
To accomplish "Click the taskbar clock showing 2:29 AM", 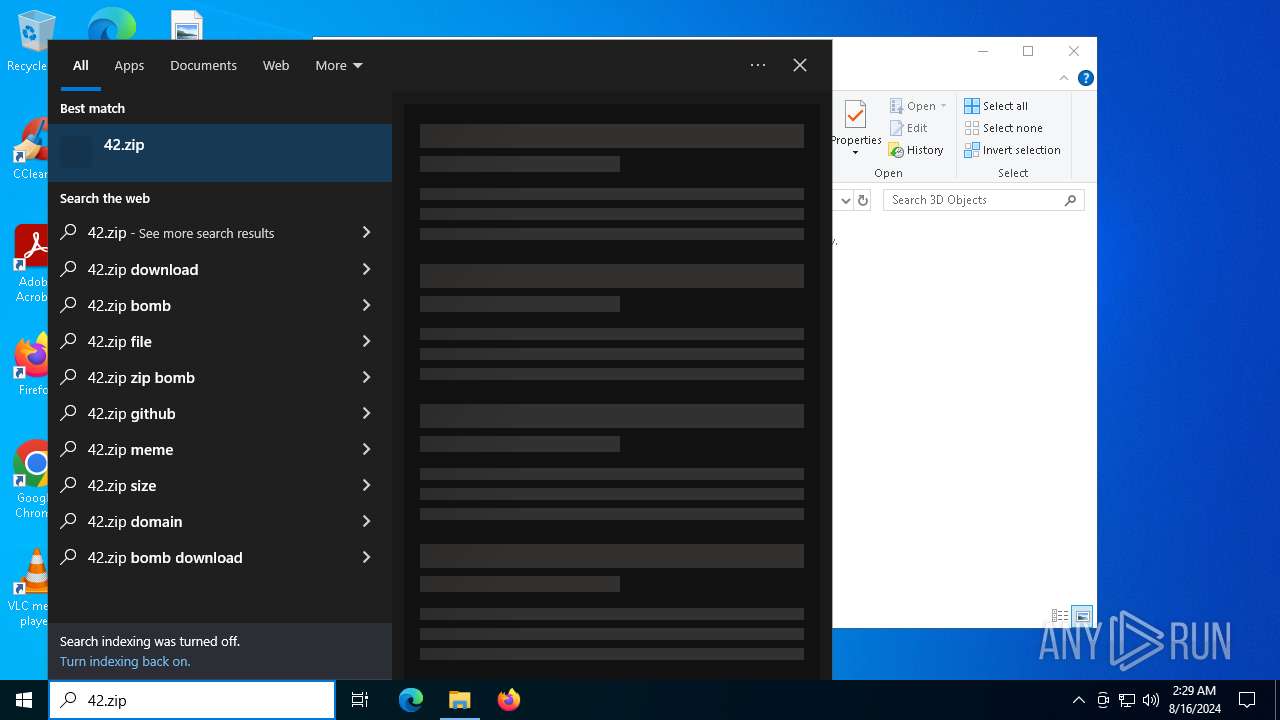I will coord(1195,700).
